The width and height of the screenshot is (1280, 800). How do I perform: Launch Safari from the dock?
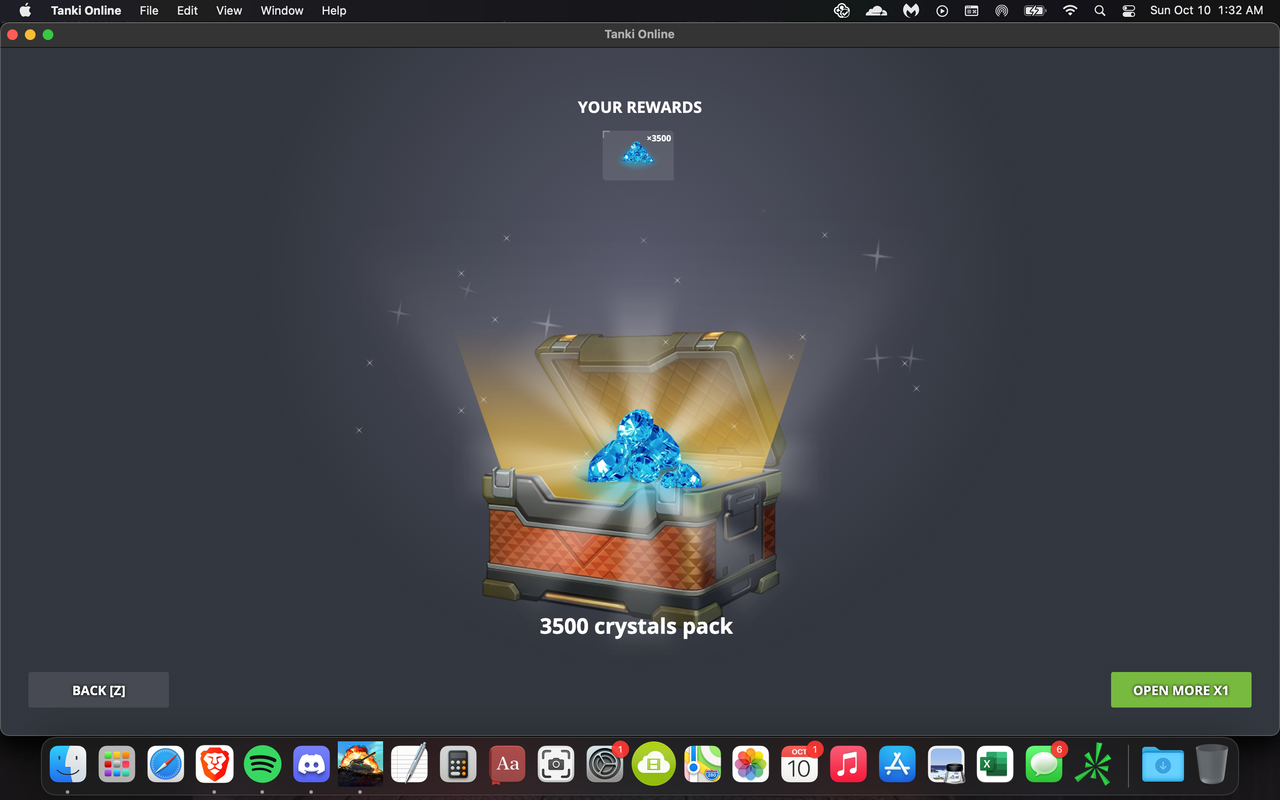(x=166, y=764)
